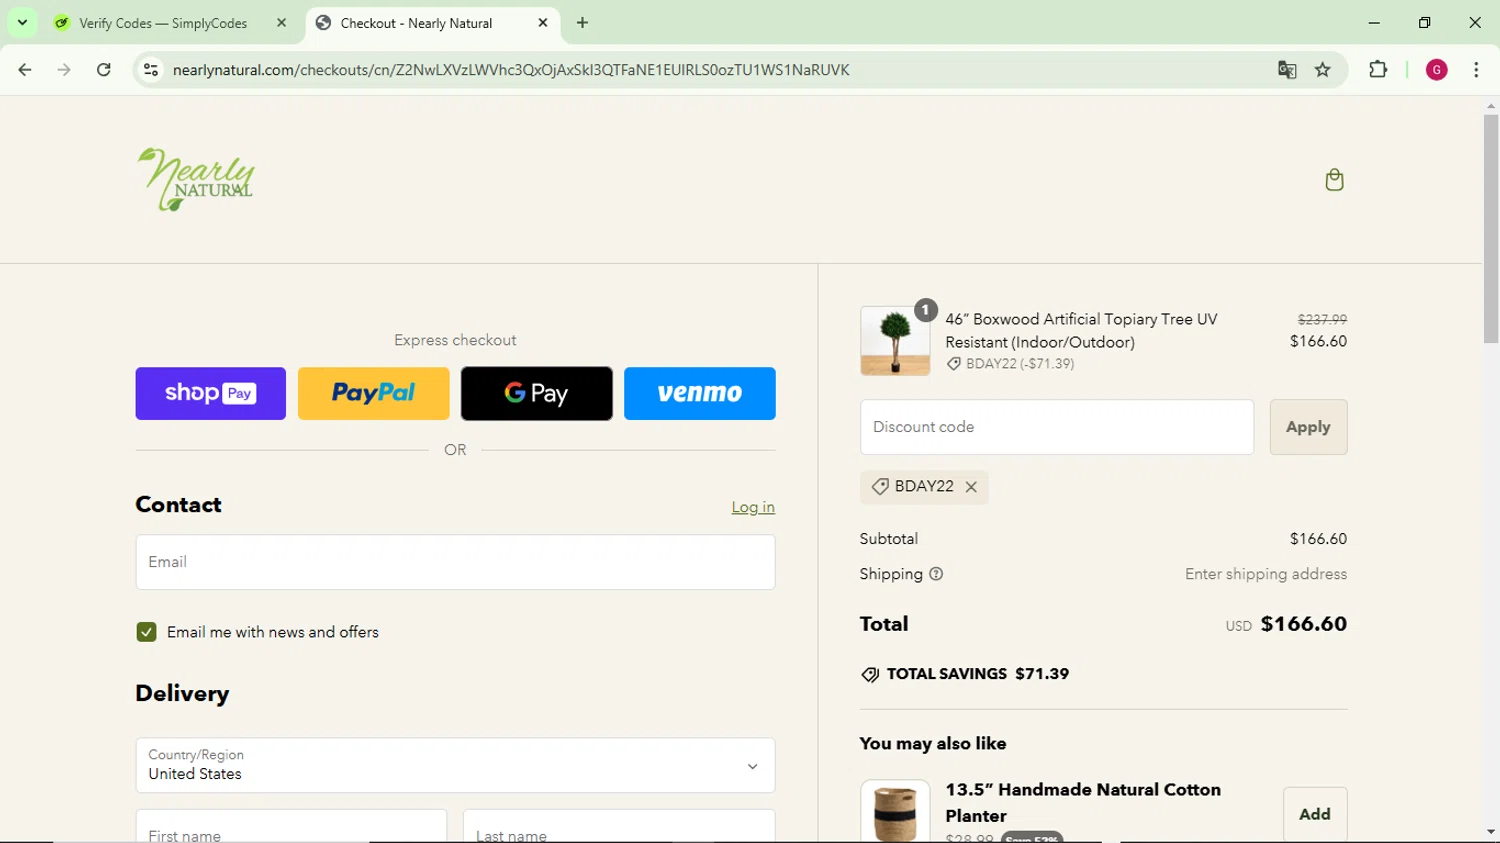
Task: Click the 46" Boxwood Artificial Topiary Tree title
Action: [x=1081, y=331]
